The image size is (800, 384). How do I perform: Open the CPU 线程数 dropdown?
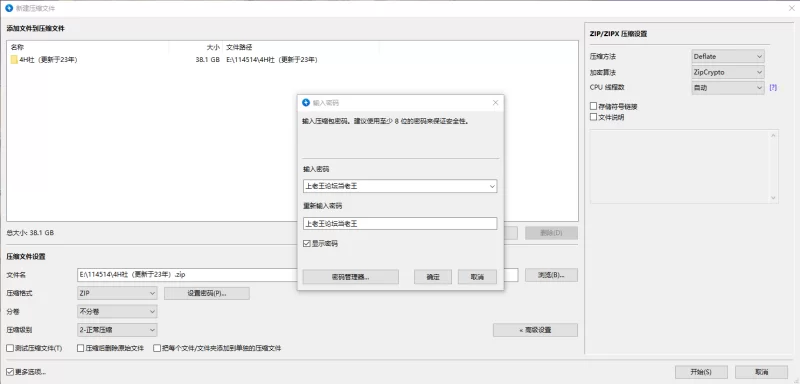[728, 88]
